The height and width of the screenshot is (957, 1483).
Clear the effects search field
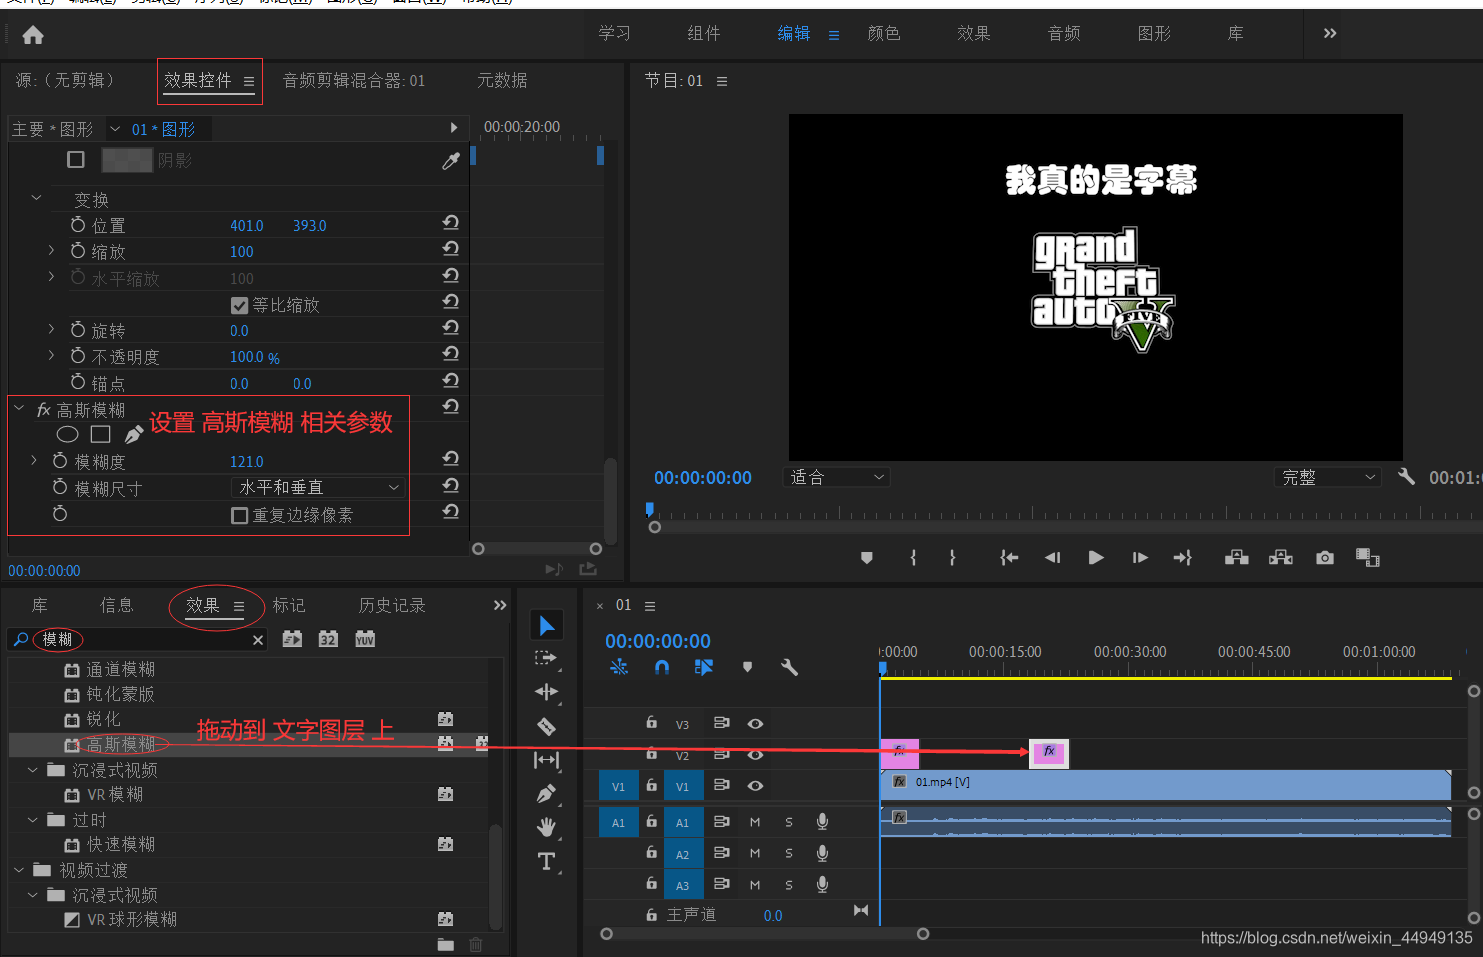click(x=258, y=640)
